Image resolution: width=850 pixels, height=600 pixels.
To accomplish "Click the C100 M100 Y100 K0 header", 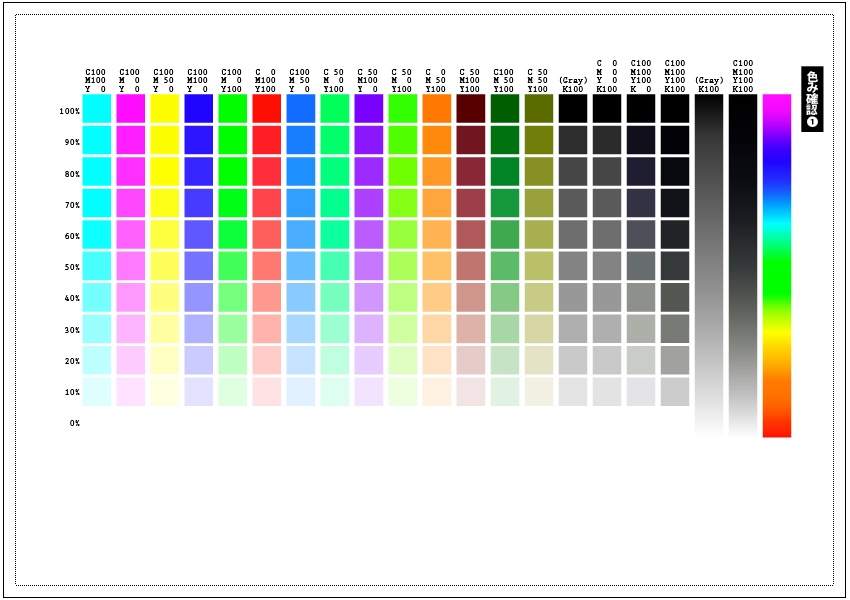I will click(x=641, y=76).
